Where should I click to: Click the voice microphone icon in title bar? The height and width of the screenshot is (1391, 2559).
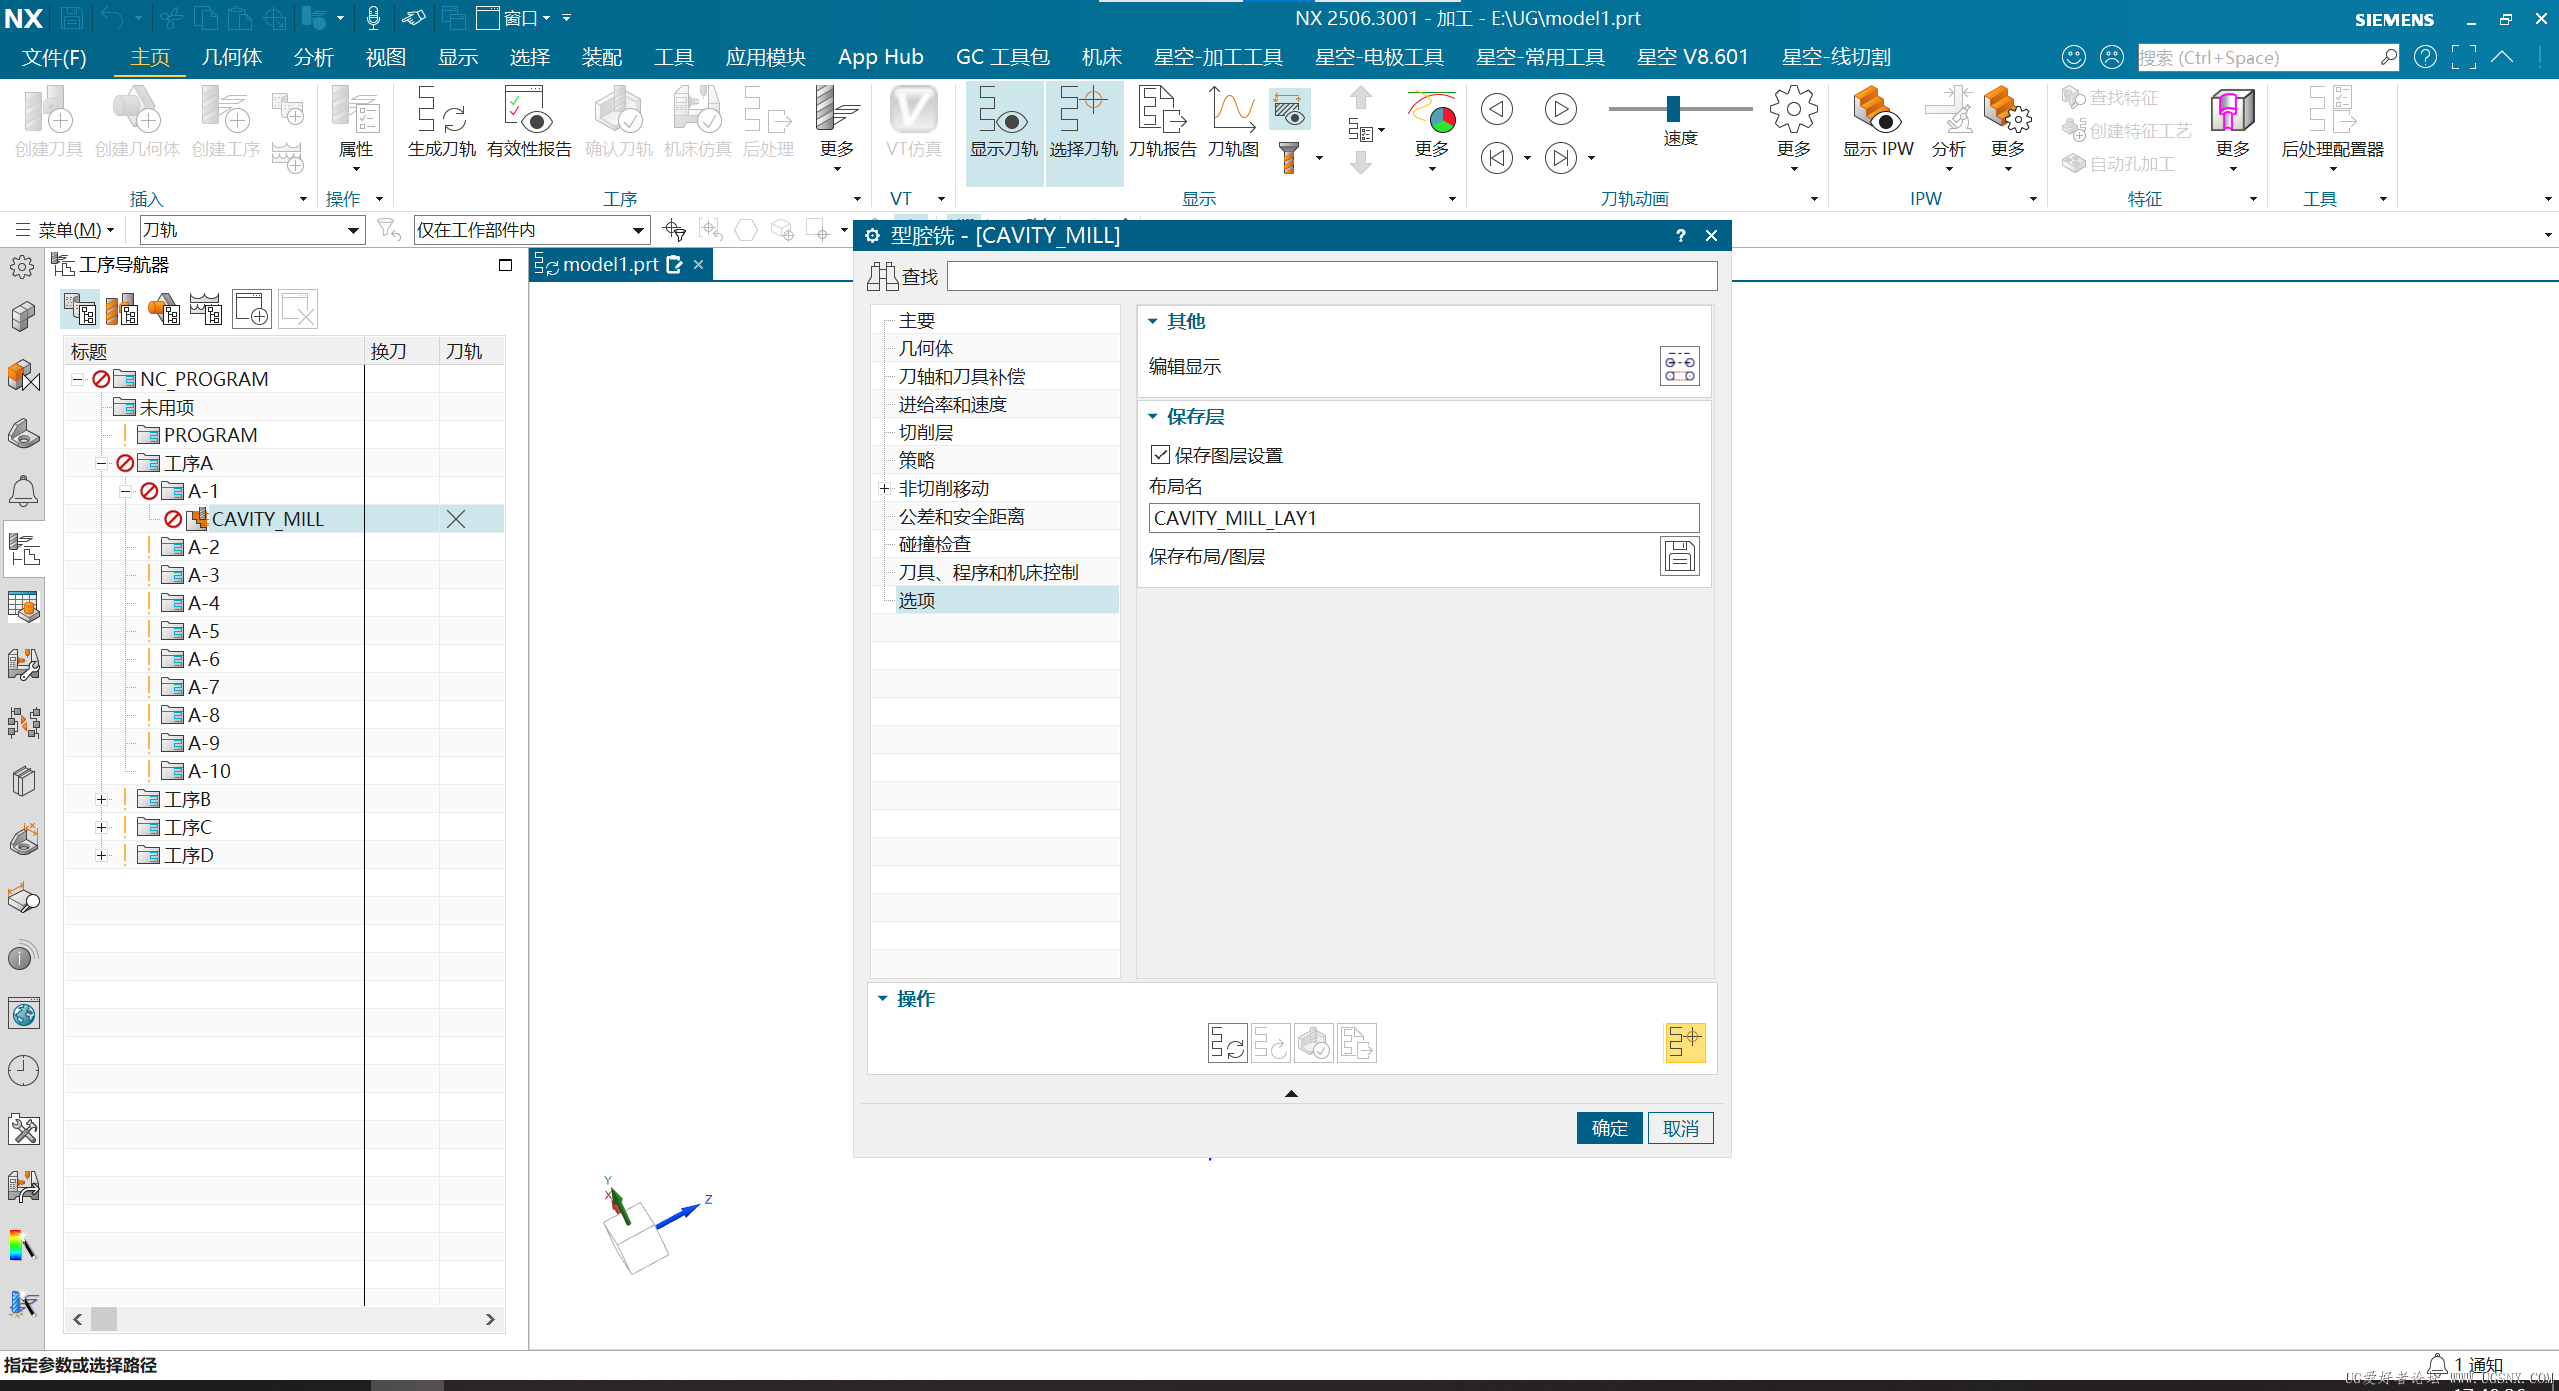pyautogui.click(x=373, y=18)
